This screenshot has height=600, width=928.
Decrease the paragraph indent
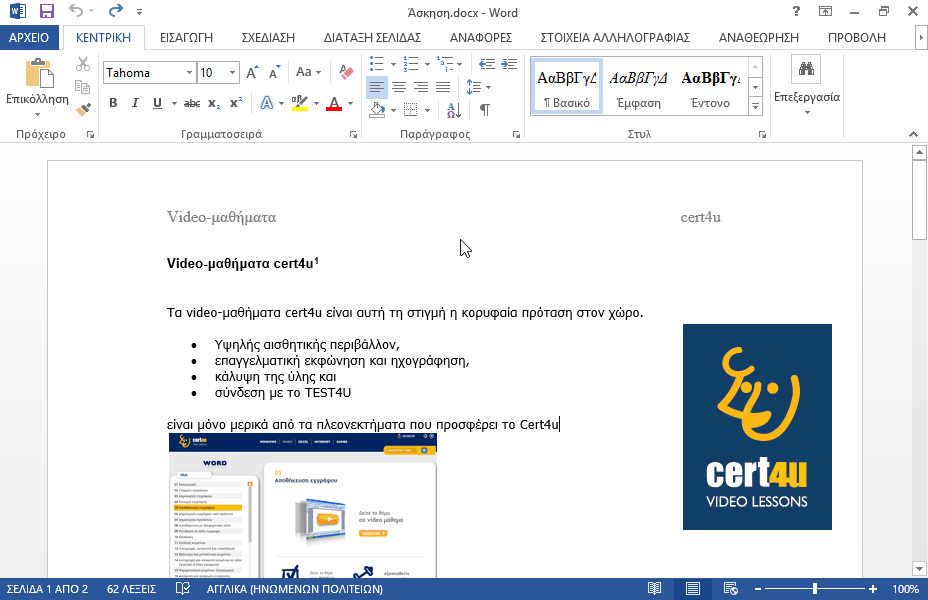(x=486, y=64)
